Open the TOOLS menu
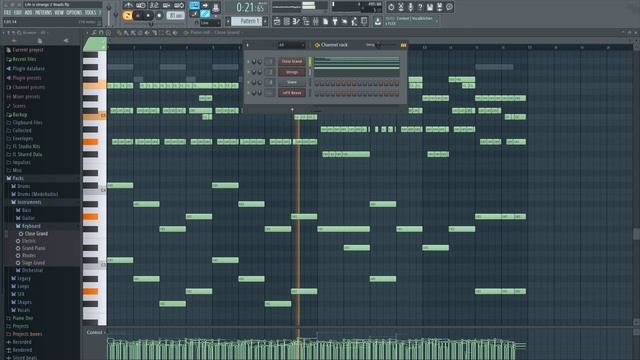The height and width of the screenshot is (360, 640). tap(91, 13)
